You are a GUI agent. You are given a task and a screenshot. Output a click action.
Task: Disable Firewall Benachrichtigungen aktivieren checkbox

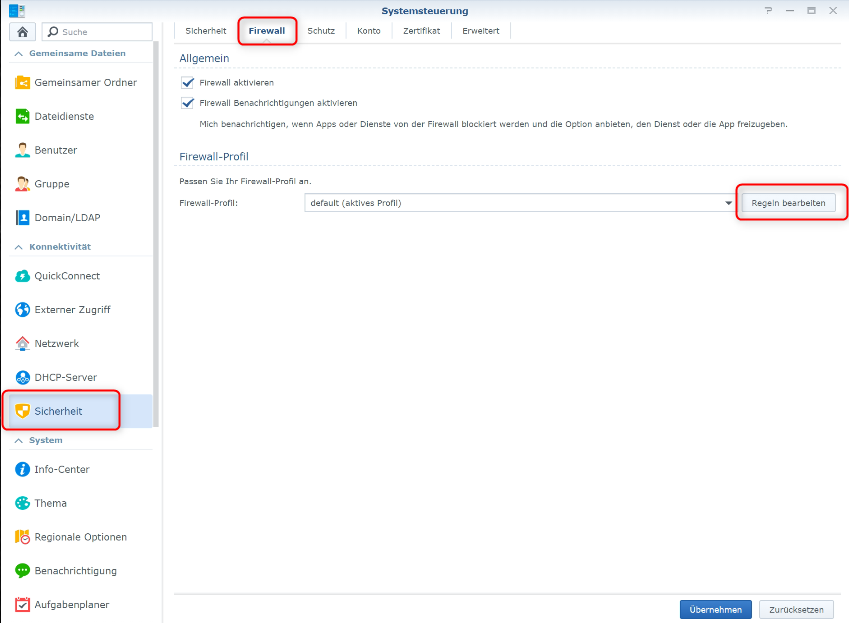[187, 103]
